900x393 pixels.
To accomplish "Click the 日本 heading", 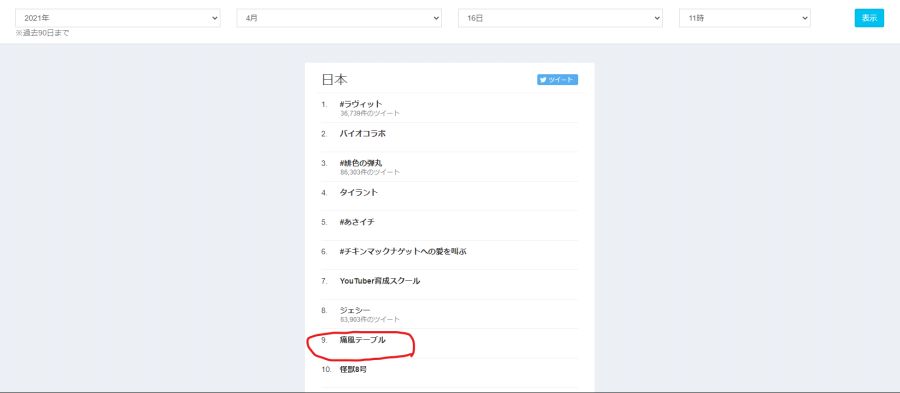I will (335, 80).
